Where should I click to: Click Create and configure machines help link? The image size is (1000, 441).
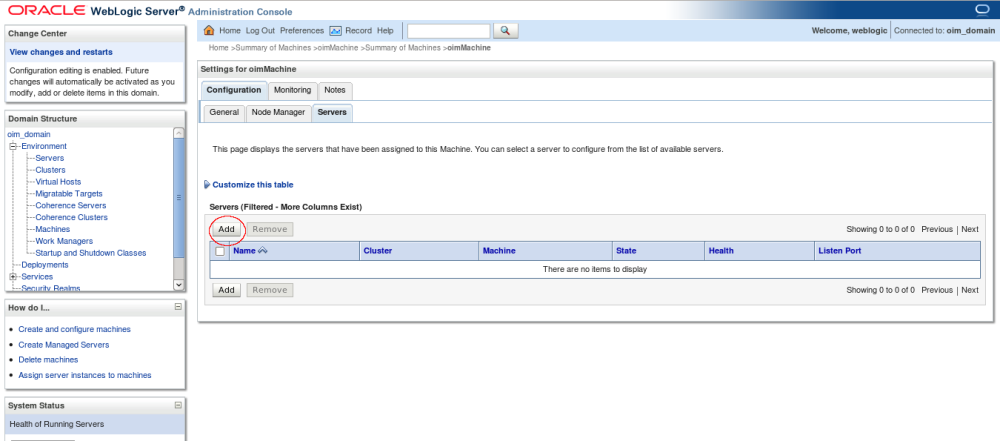[x=75, y=329]
